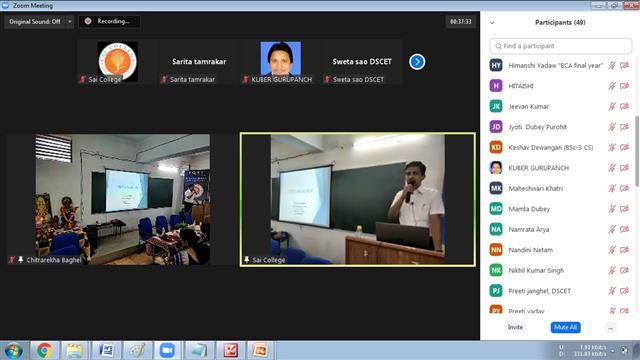Image resolution: width=640 pixels, height=360 pixels.
Task: Click the Mute All button
Action: point(565,327)
